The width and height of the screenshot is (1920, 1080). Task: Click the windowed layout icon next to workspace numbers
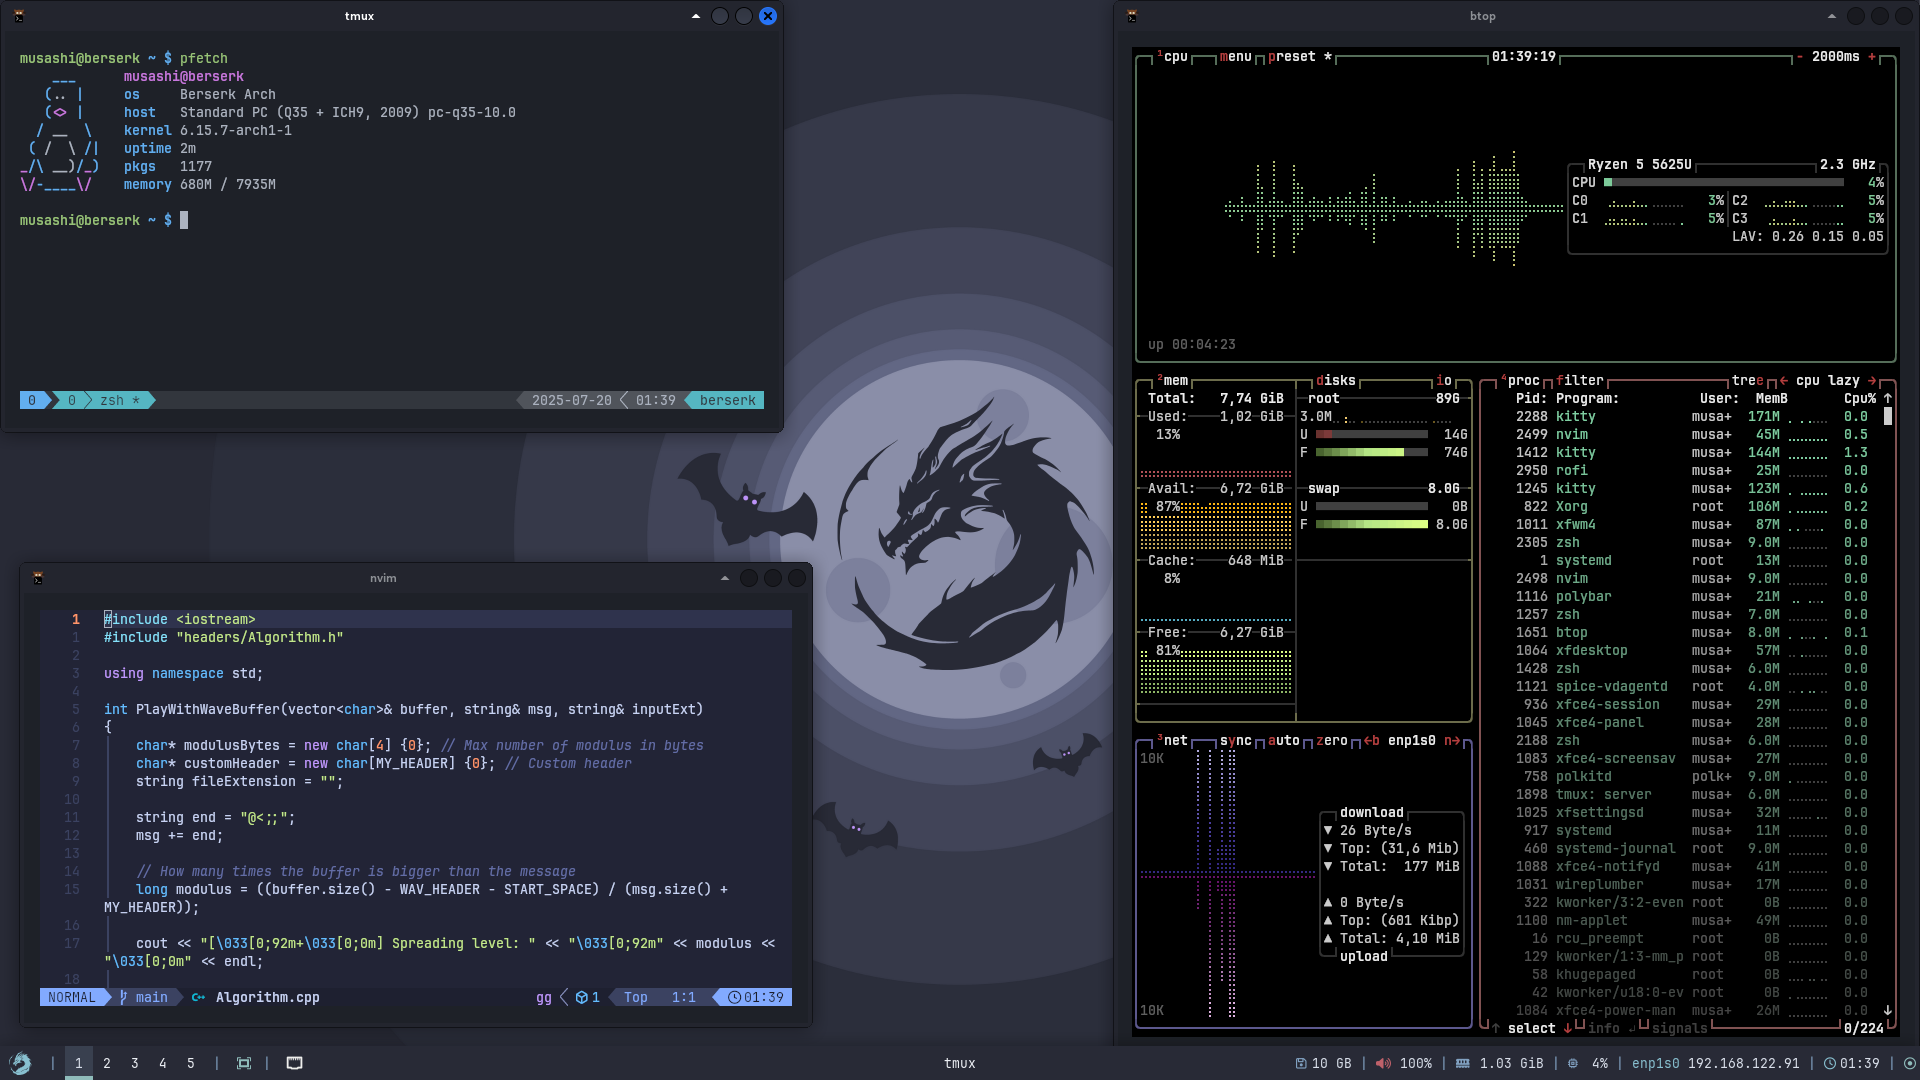[243, 1063]
